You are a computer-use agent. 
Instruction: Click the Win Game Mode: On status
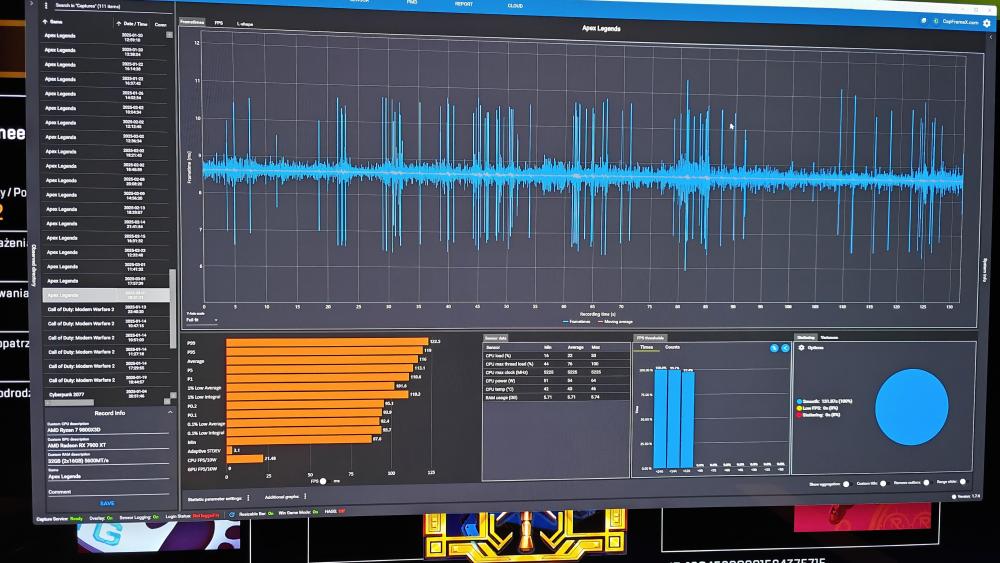point(298,513)
